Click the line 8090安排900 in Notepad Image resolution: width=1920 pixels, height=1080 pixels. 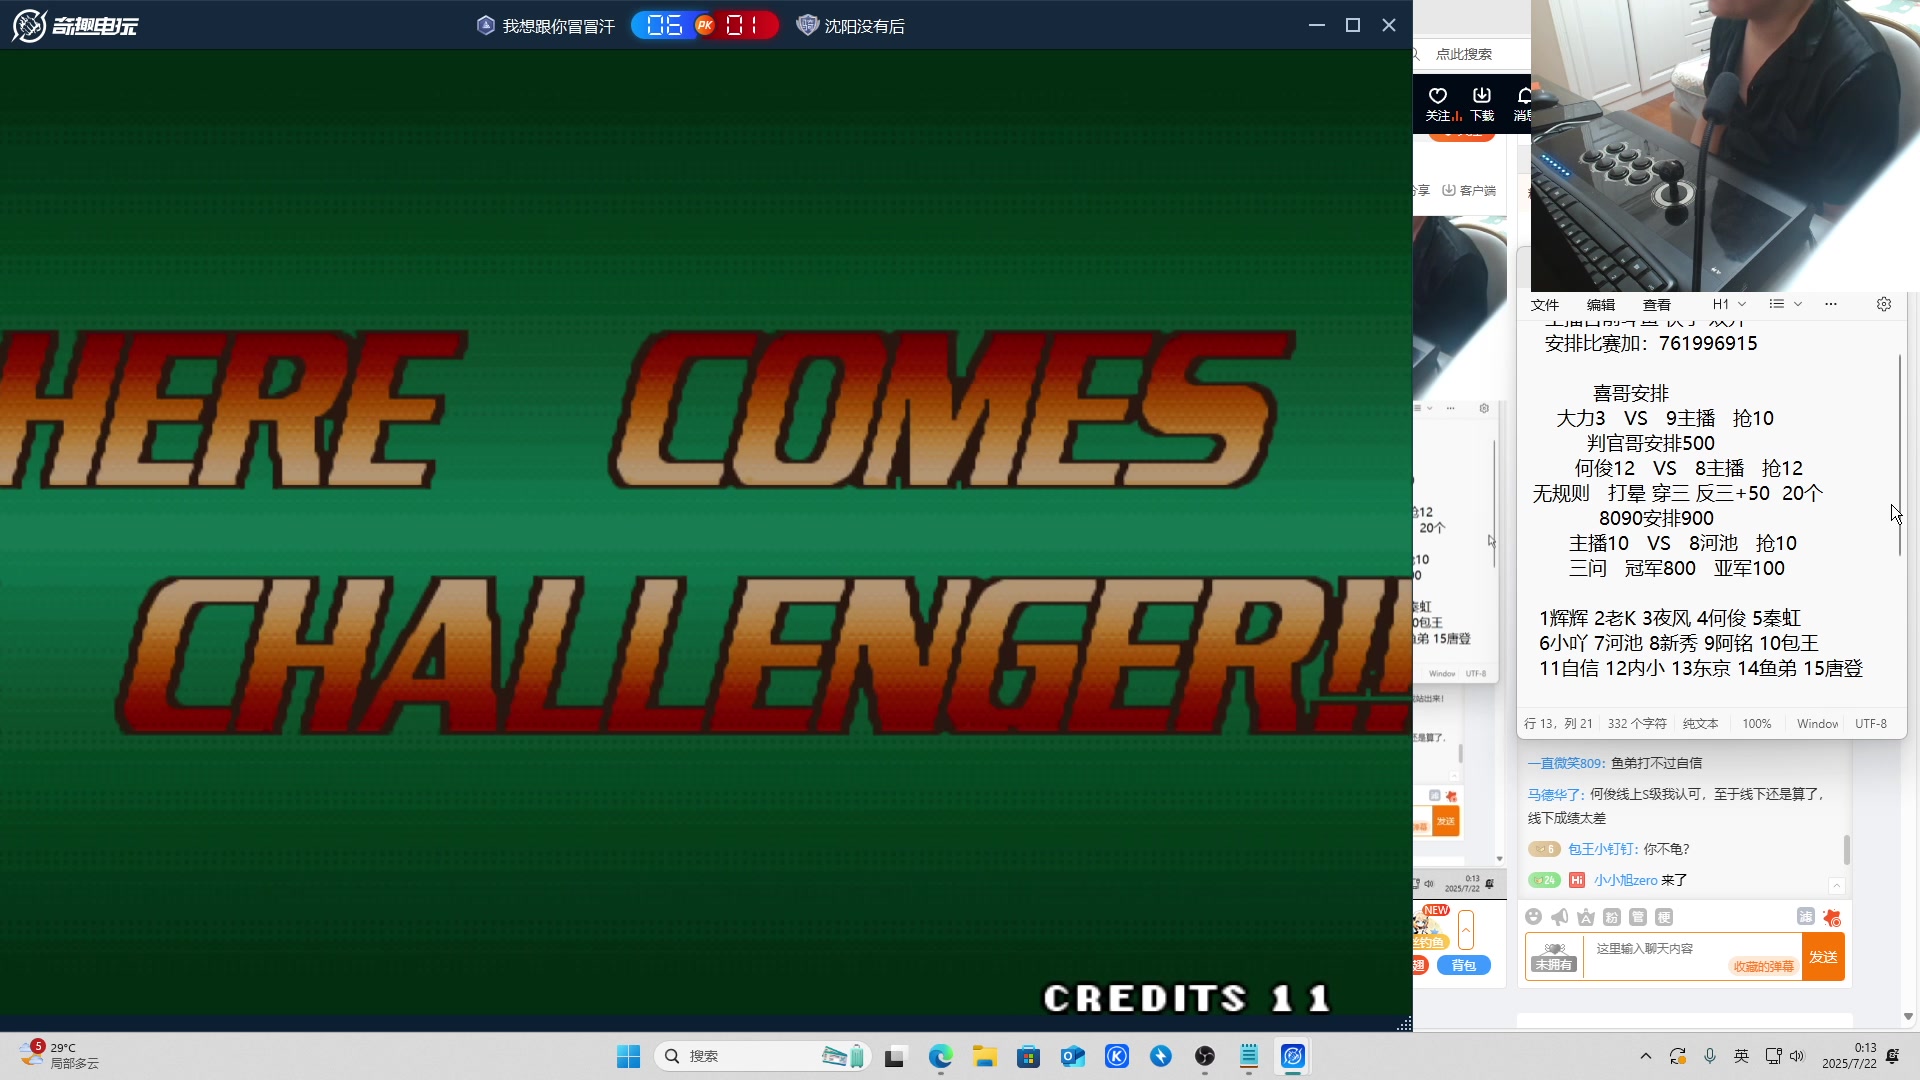click(1656, 518)
